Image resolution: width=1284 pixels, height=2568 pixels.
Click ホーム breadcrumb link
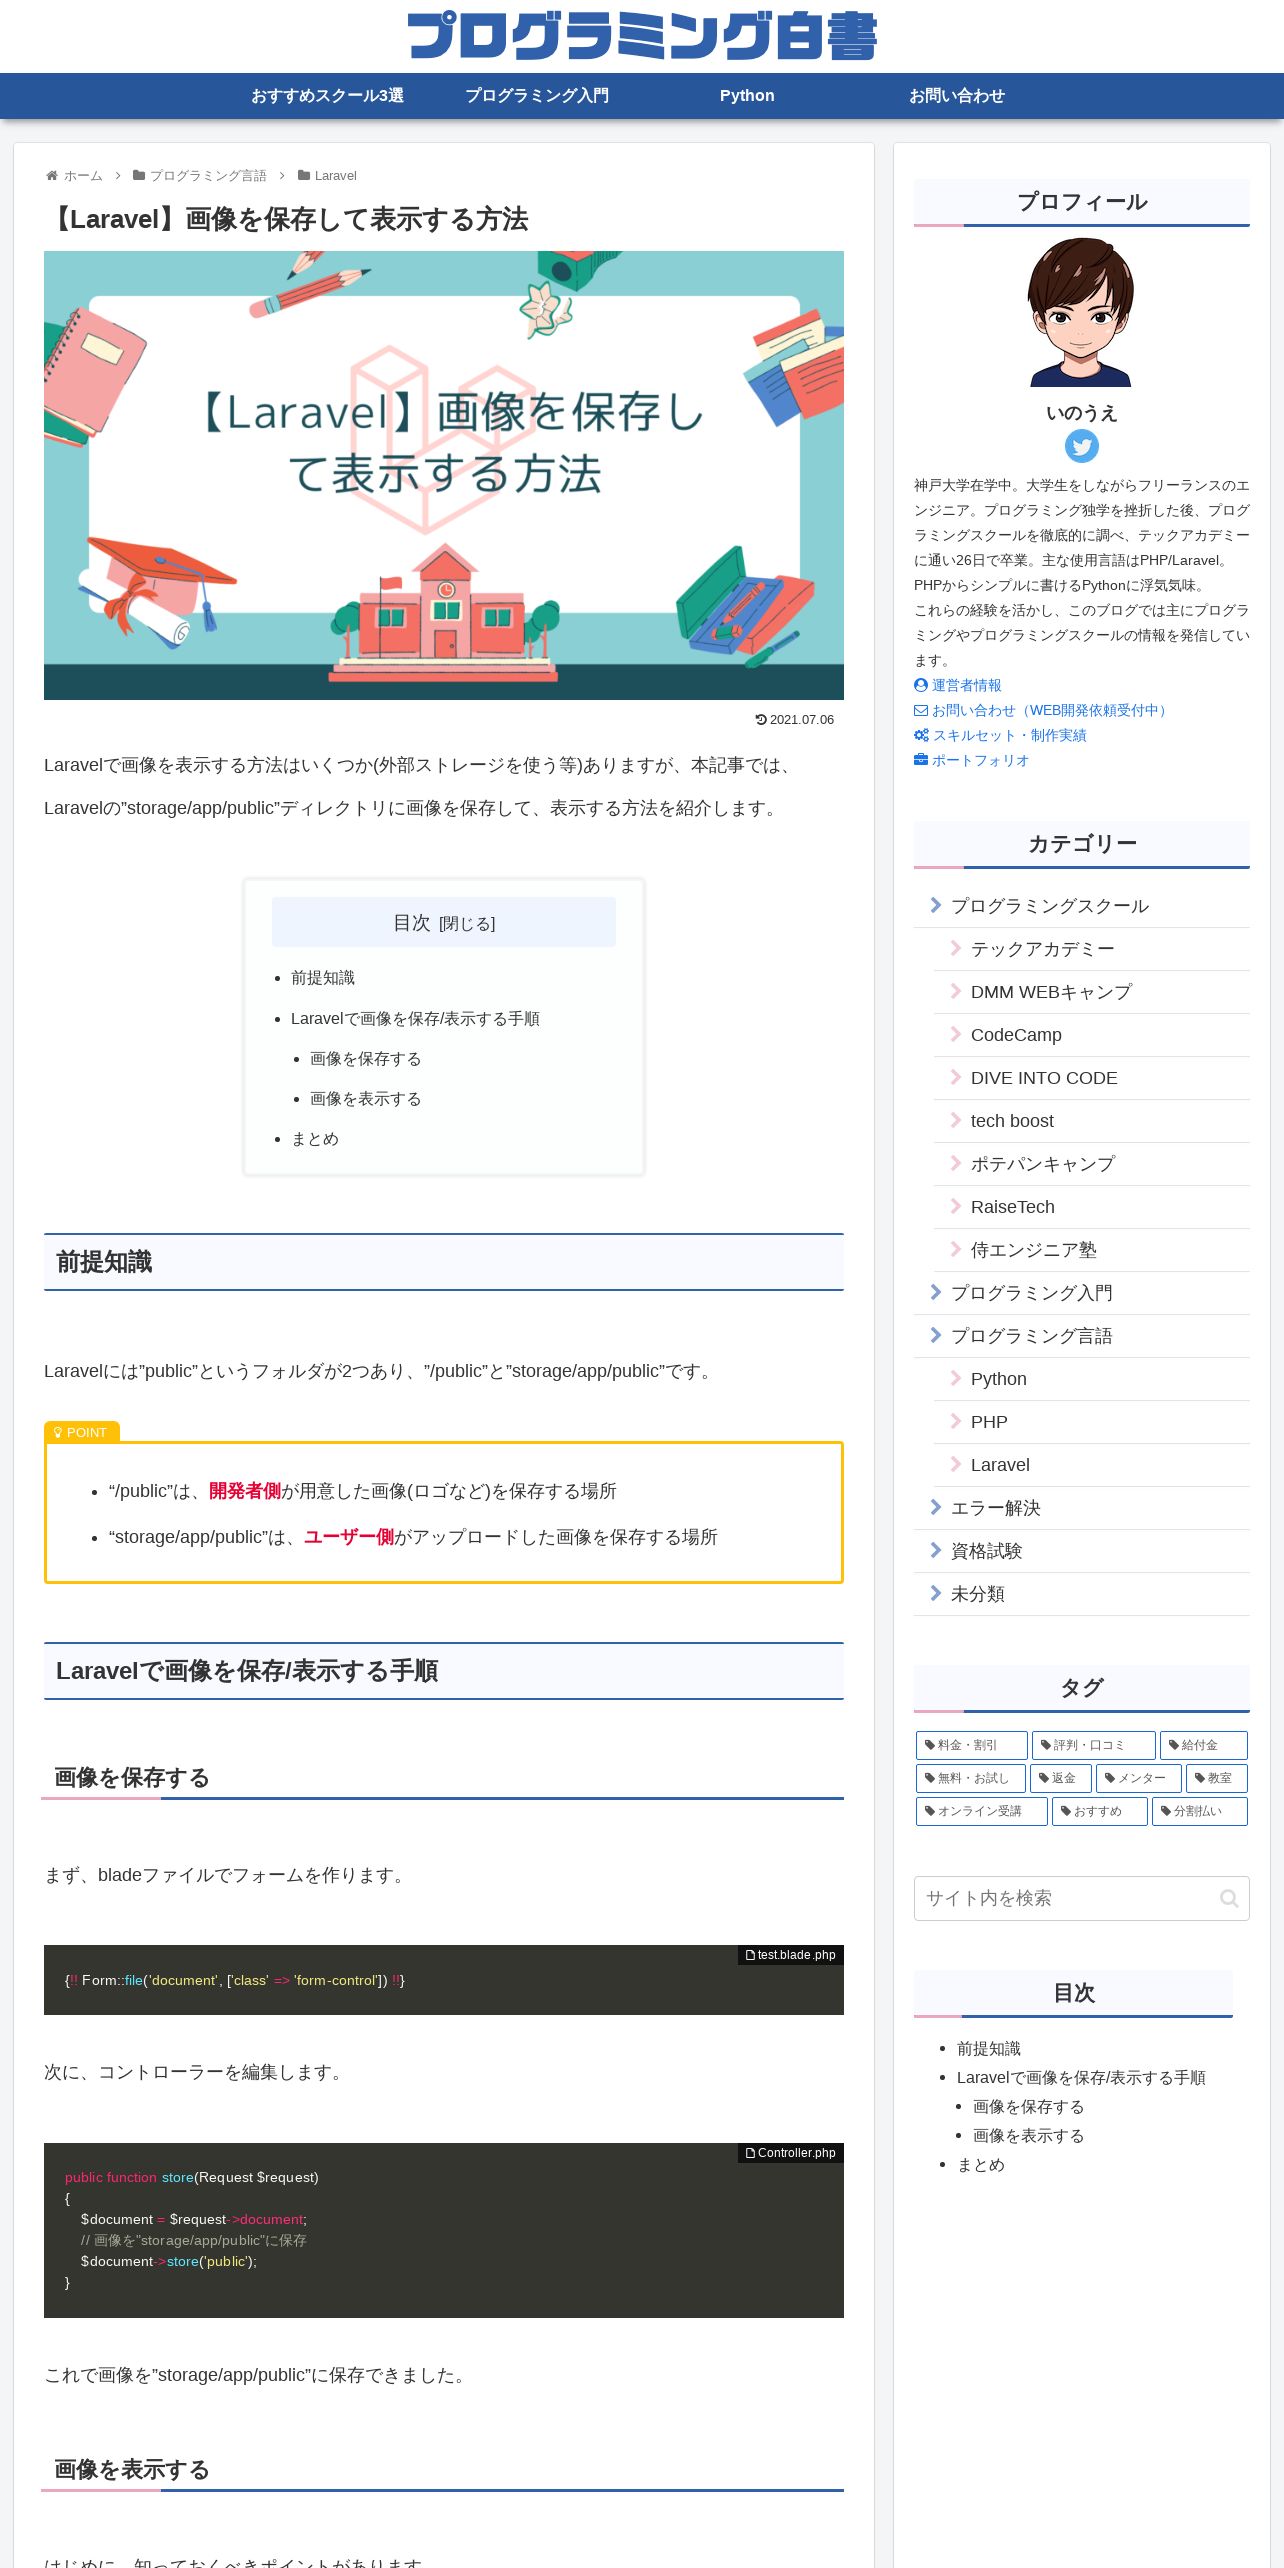[x=83, y=176]
